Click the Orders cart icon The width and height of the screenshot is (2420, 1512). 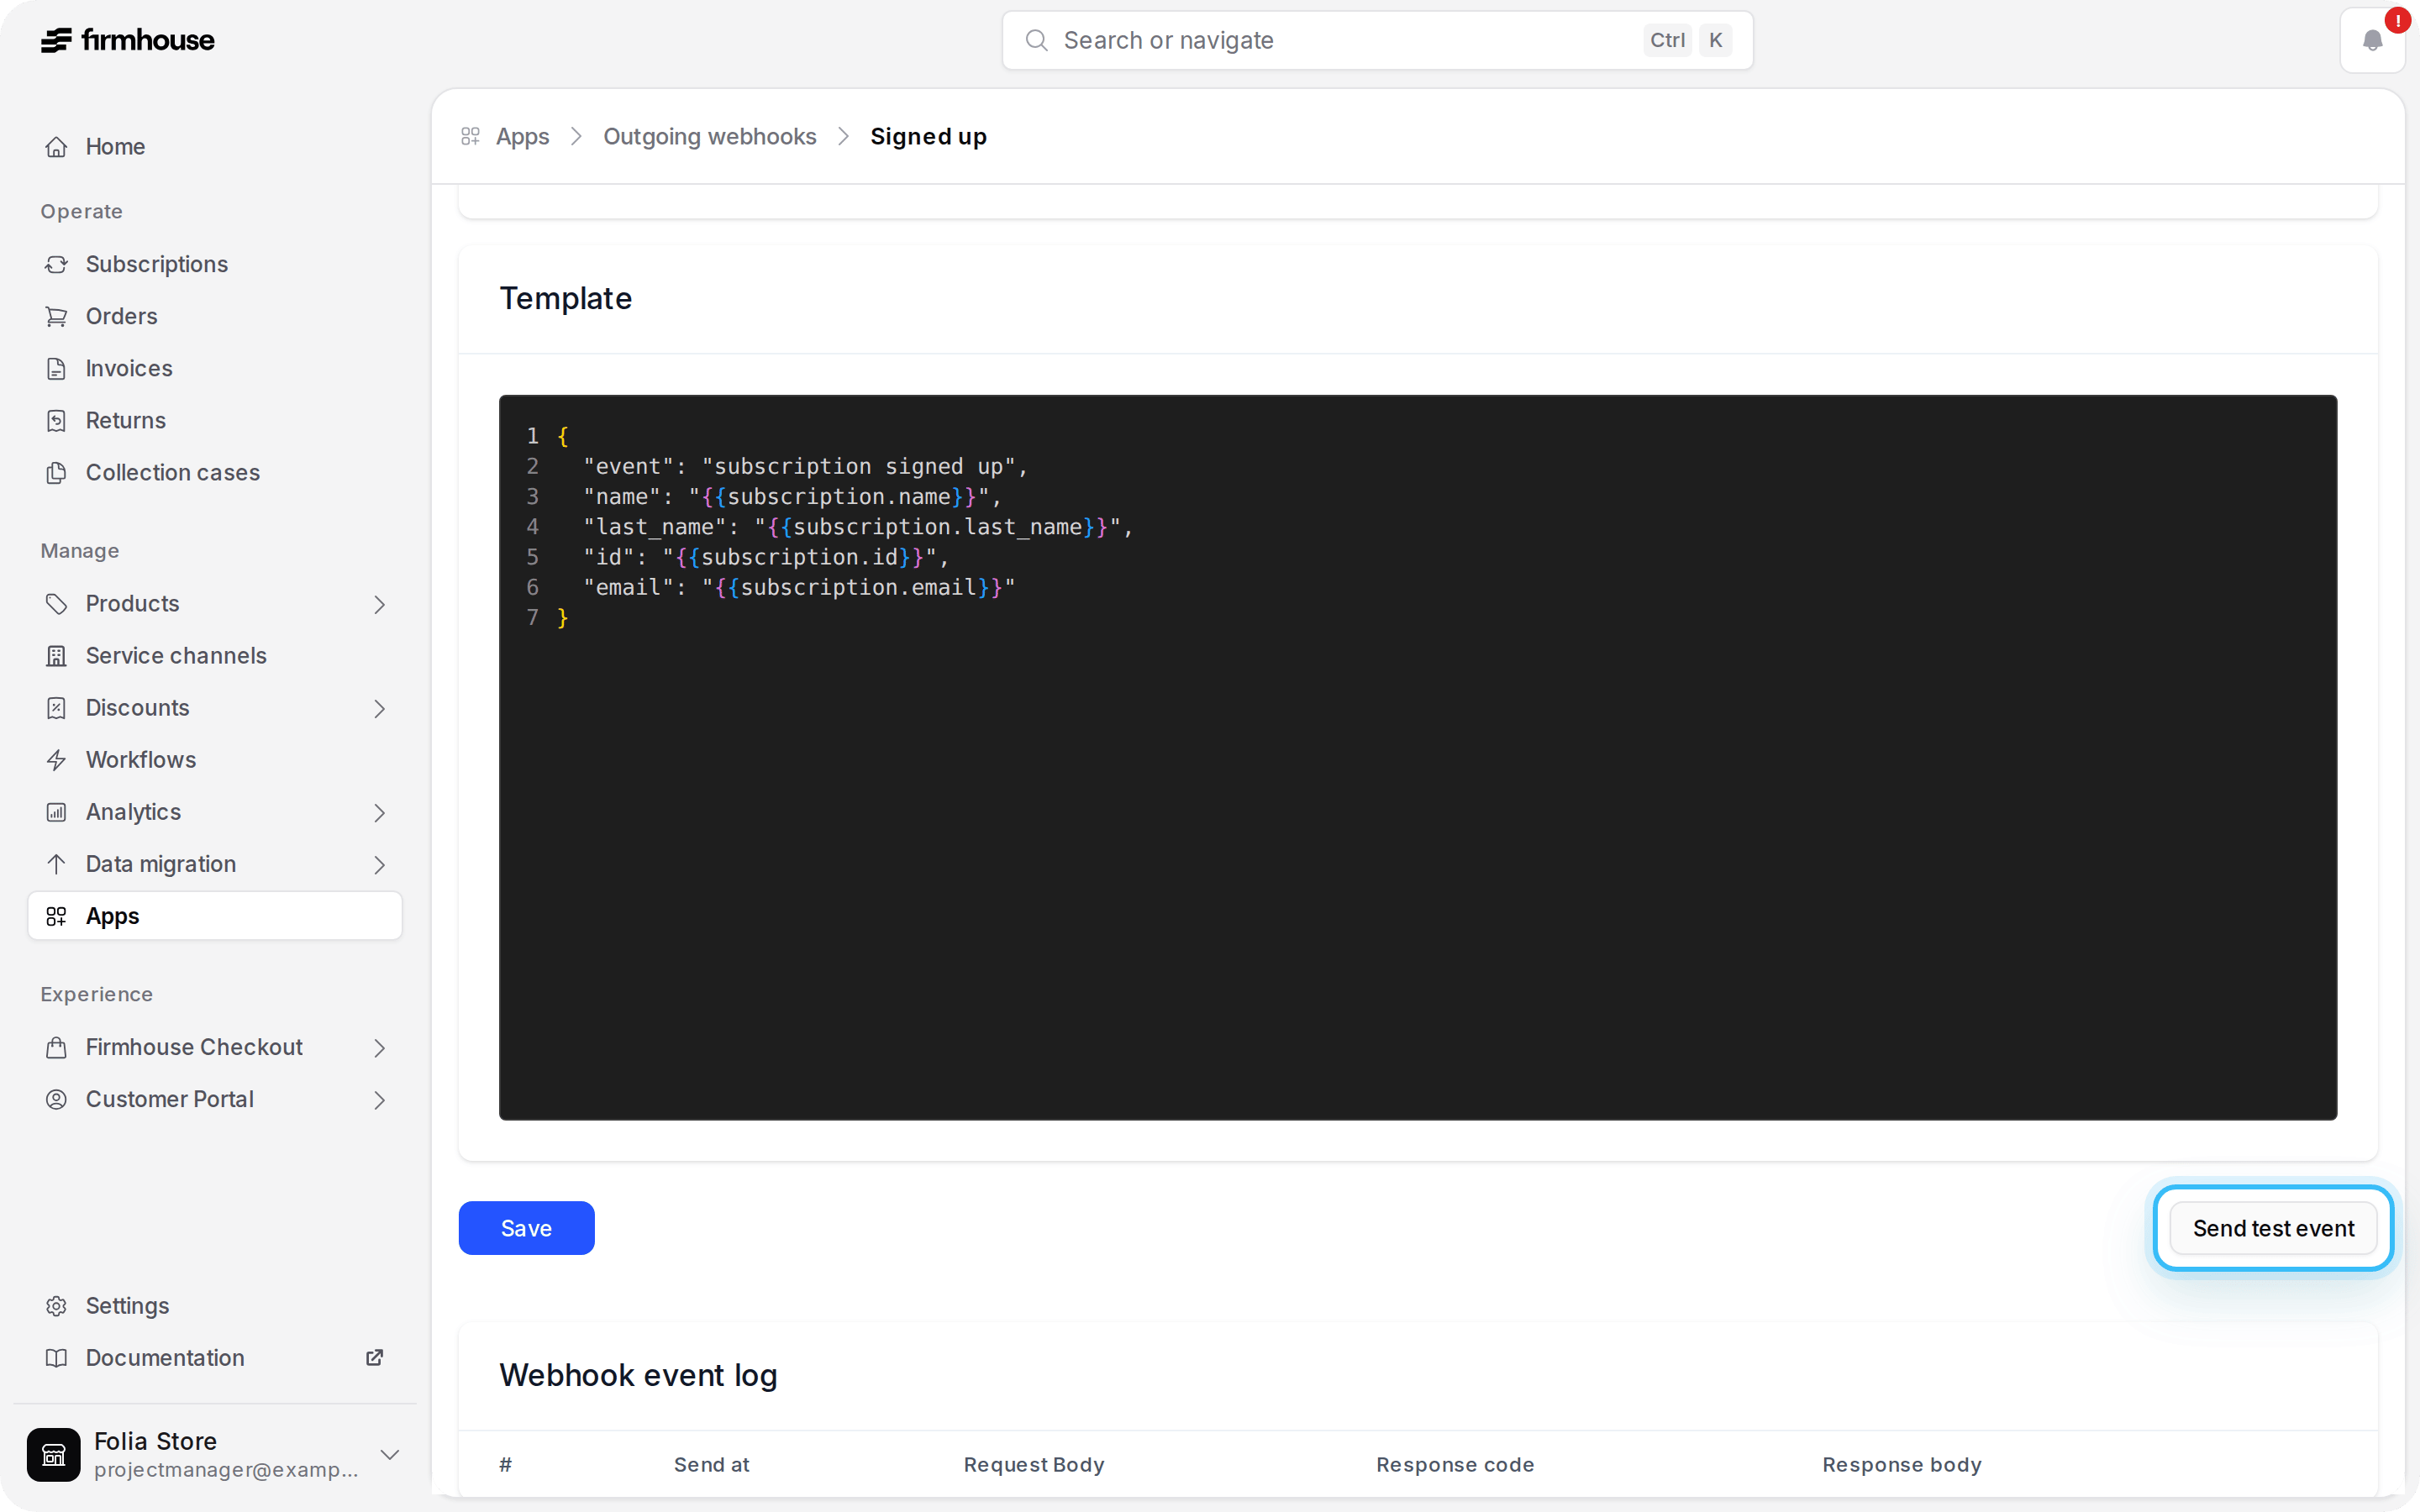(x=57, y=316)
